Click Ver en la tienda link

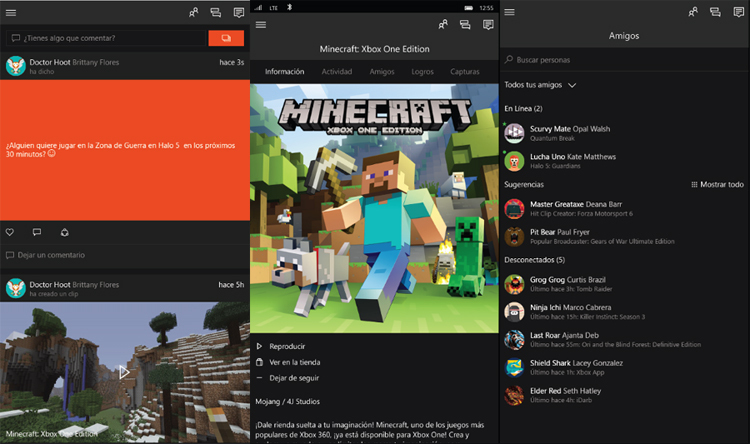click(x=294, y=362)
